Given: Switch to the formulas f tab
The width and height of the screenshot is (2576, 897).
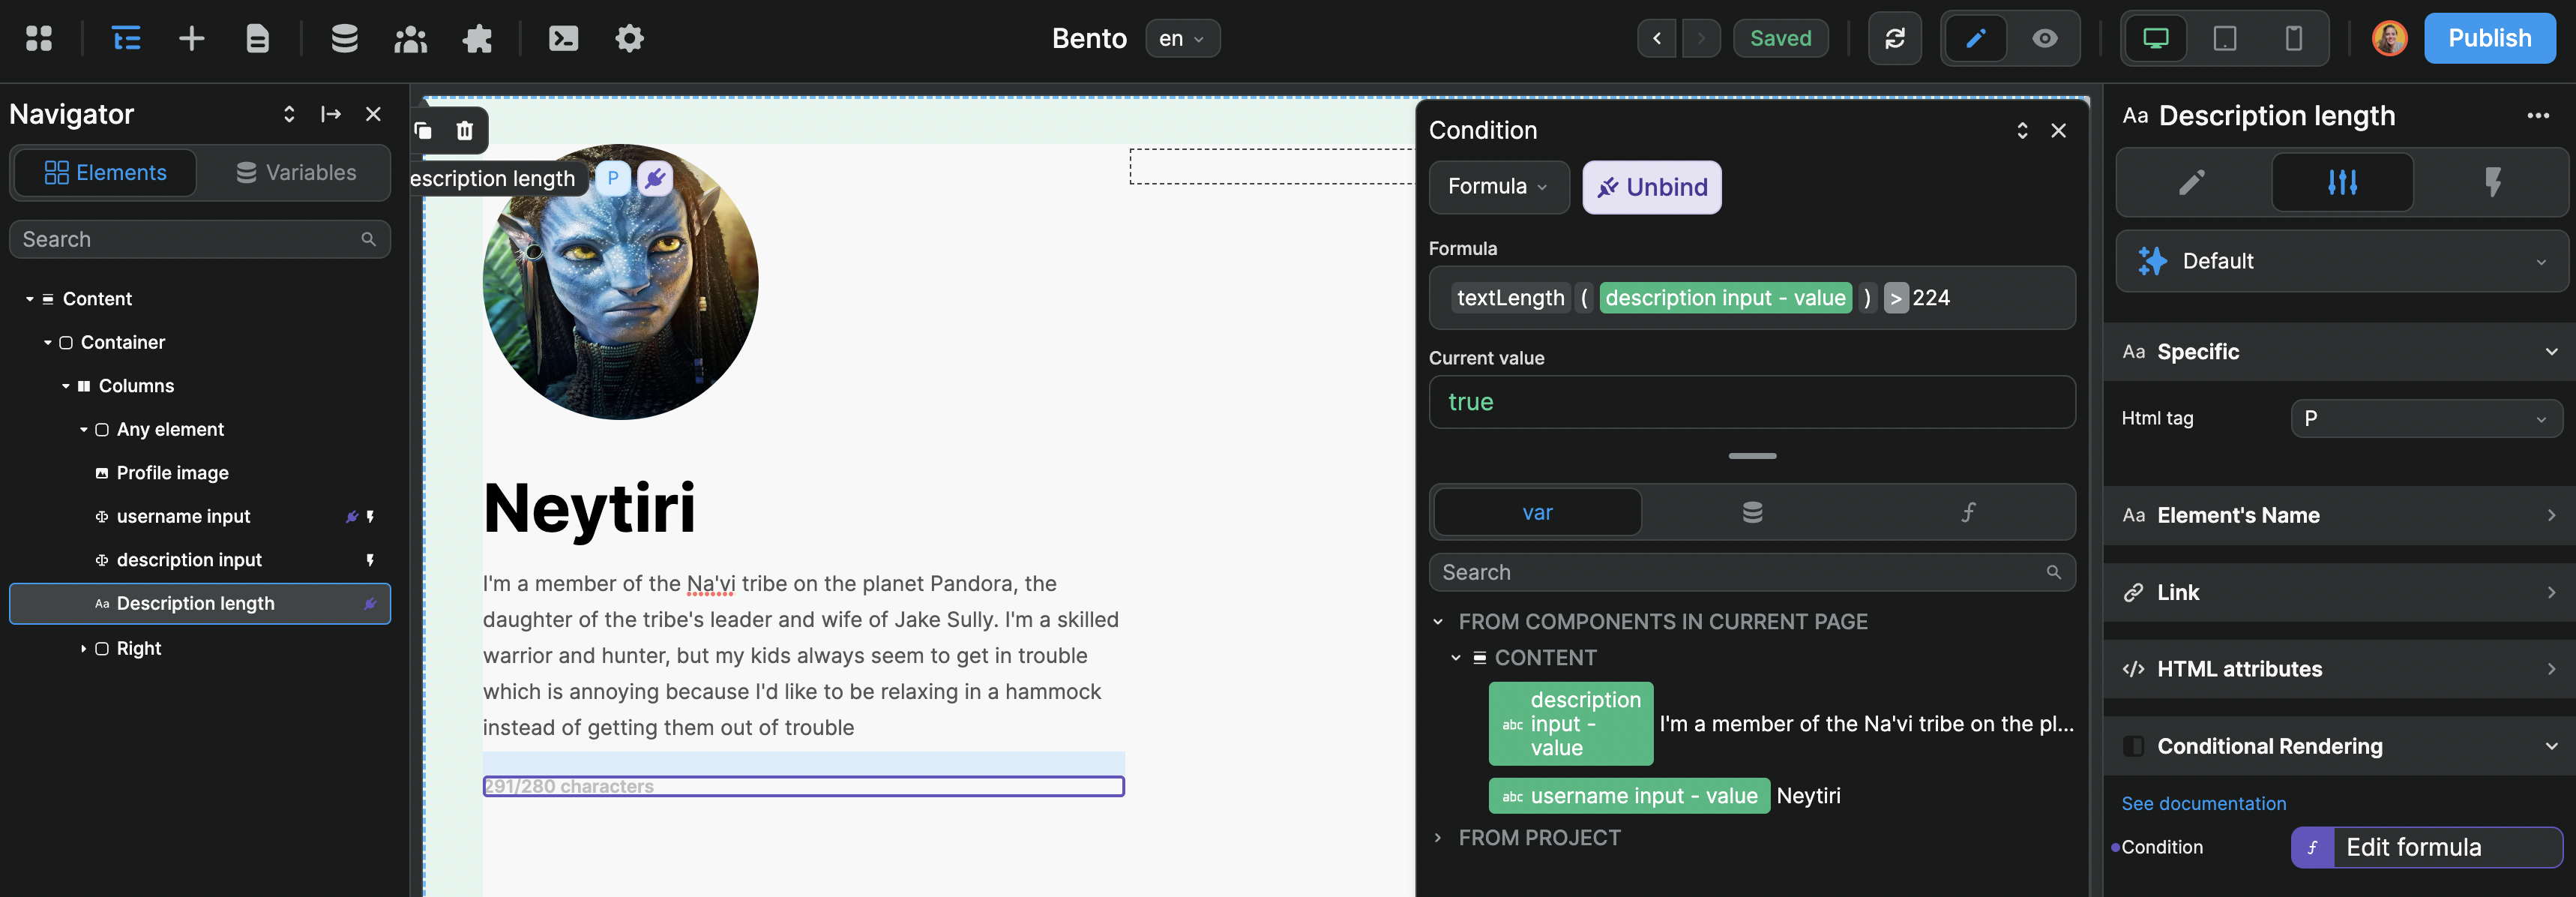Looking at the screenshot, I should pyautogui.click(x=1967, y=512).
